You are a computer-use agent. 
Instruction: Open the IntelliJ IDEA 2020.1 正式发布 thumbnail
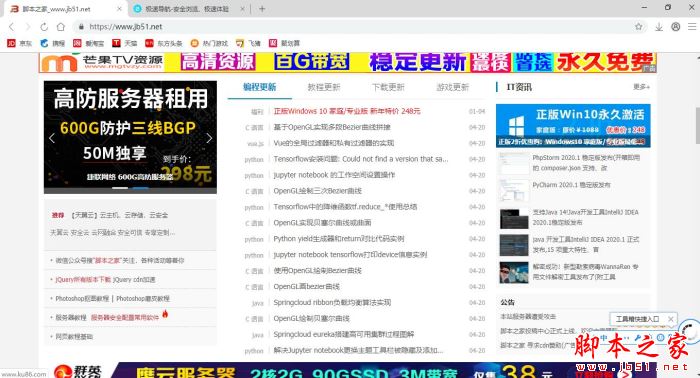pyautogui.click(x=514, y=245)
